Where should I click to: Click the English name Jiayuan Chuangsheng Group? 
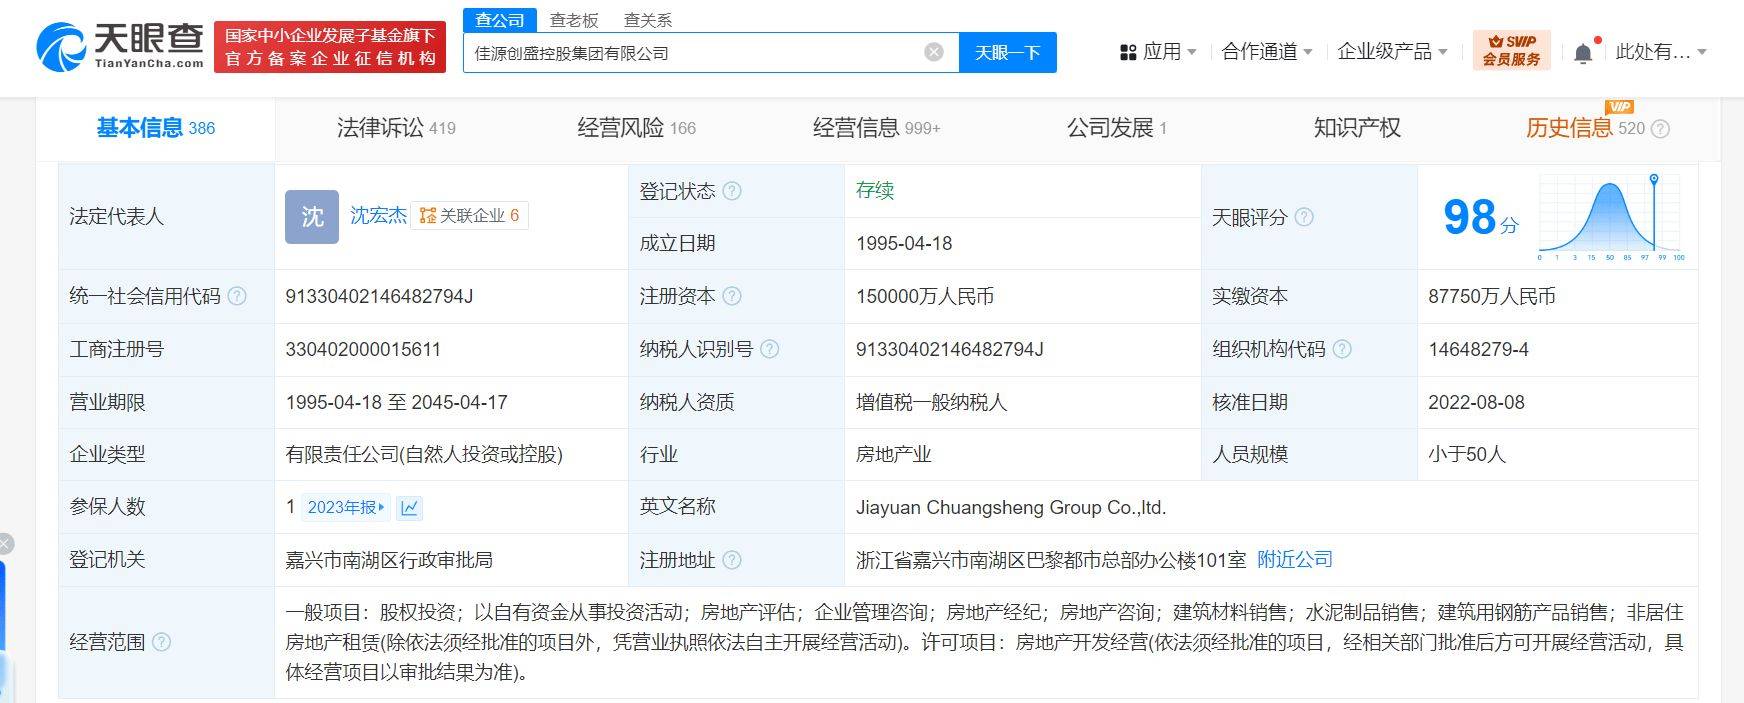coord(1011,507)
